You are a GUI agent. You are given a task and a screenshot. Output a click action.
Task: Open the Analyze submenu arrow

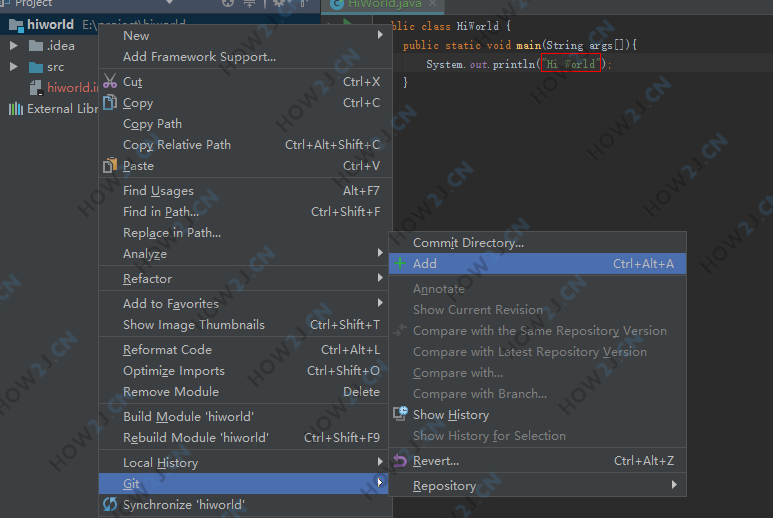tap(380, 253)
